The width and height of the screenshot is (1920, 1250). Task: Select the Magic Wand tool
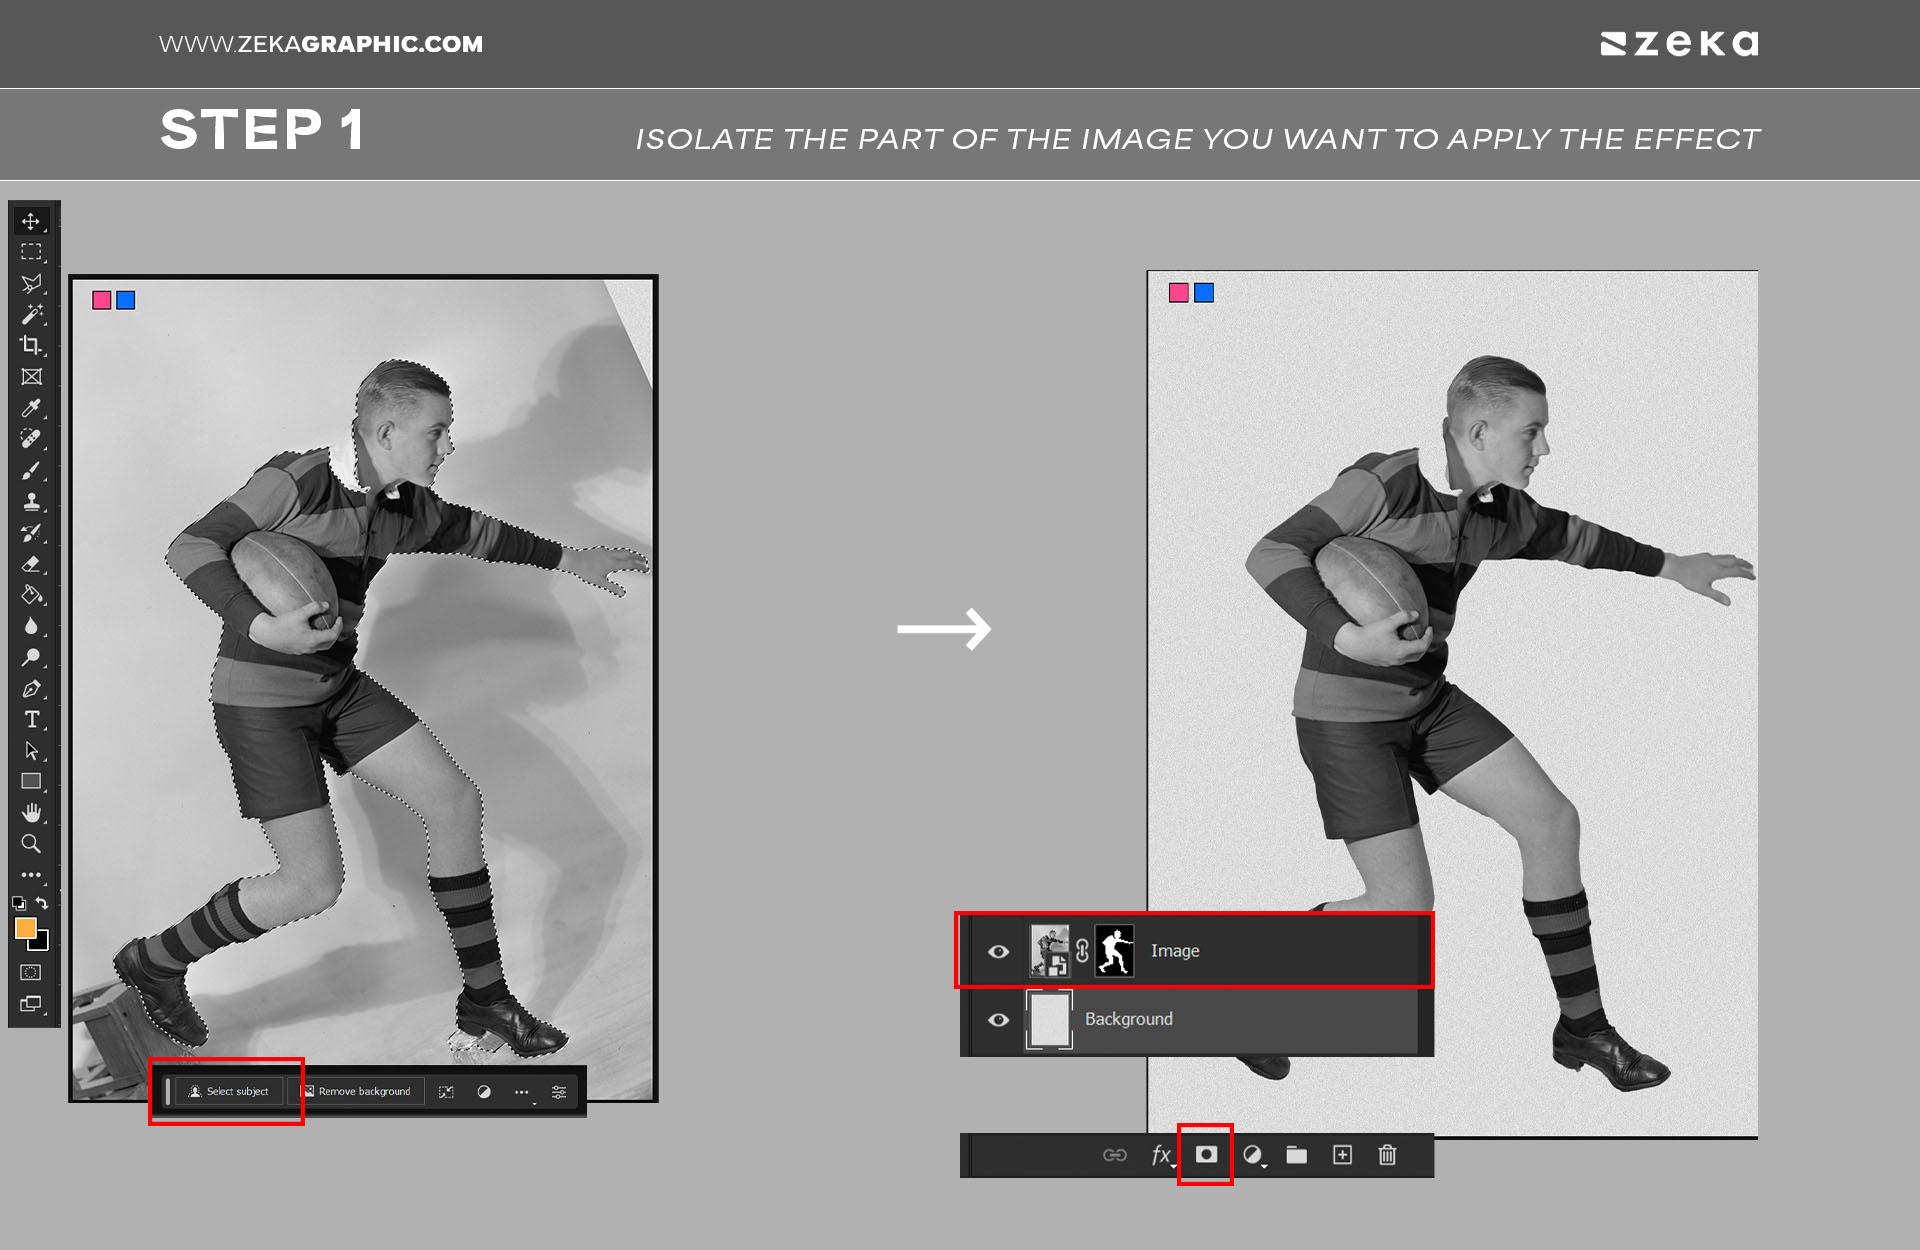(x=31, y=314)
